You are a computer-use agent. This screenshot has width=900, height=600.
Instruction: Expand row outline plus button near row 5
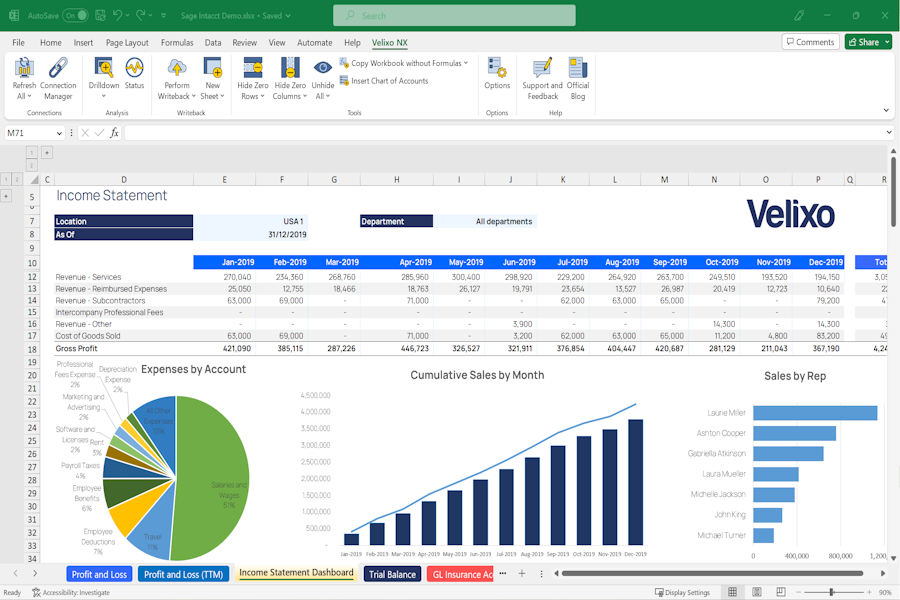[x=6, y=196]
